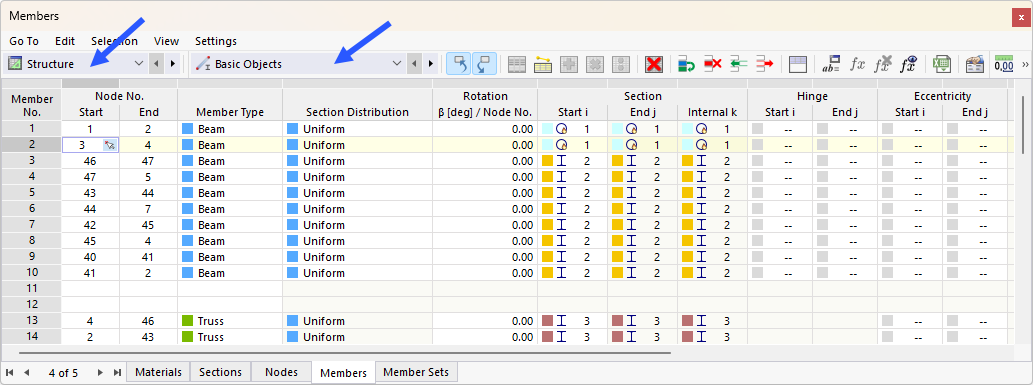Click the plain fx formula icon

click(x=857, y=64)
